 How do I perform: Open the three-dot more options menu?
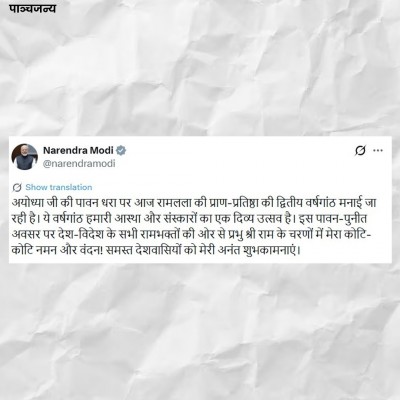378,151
